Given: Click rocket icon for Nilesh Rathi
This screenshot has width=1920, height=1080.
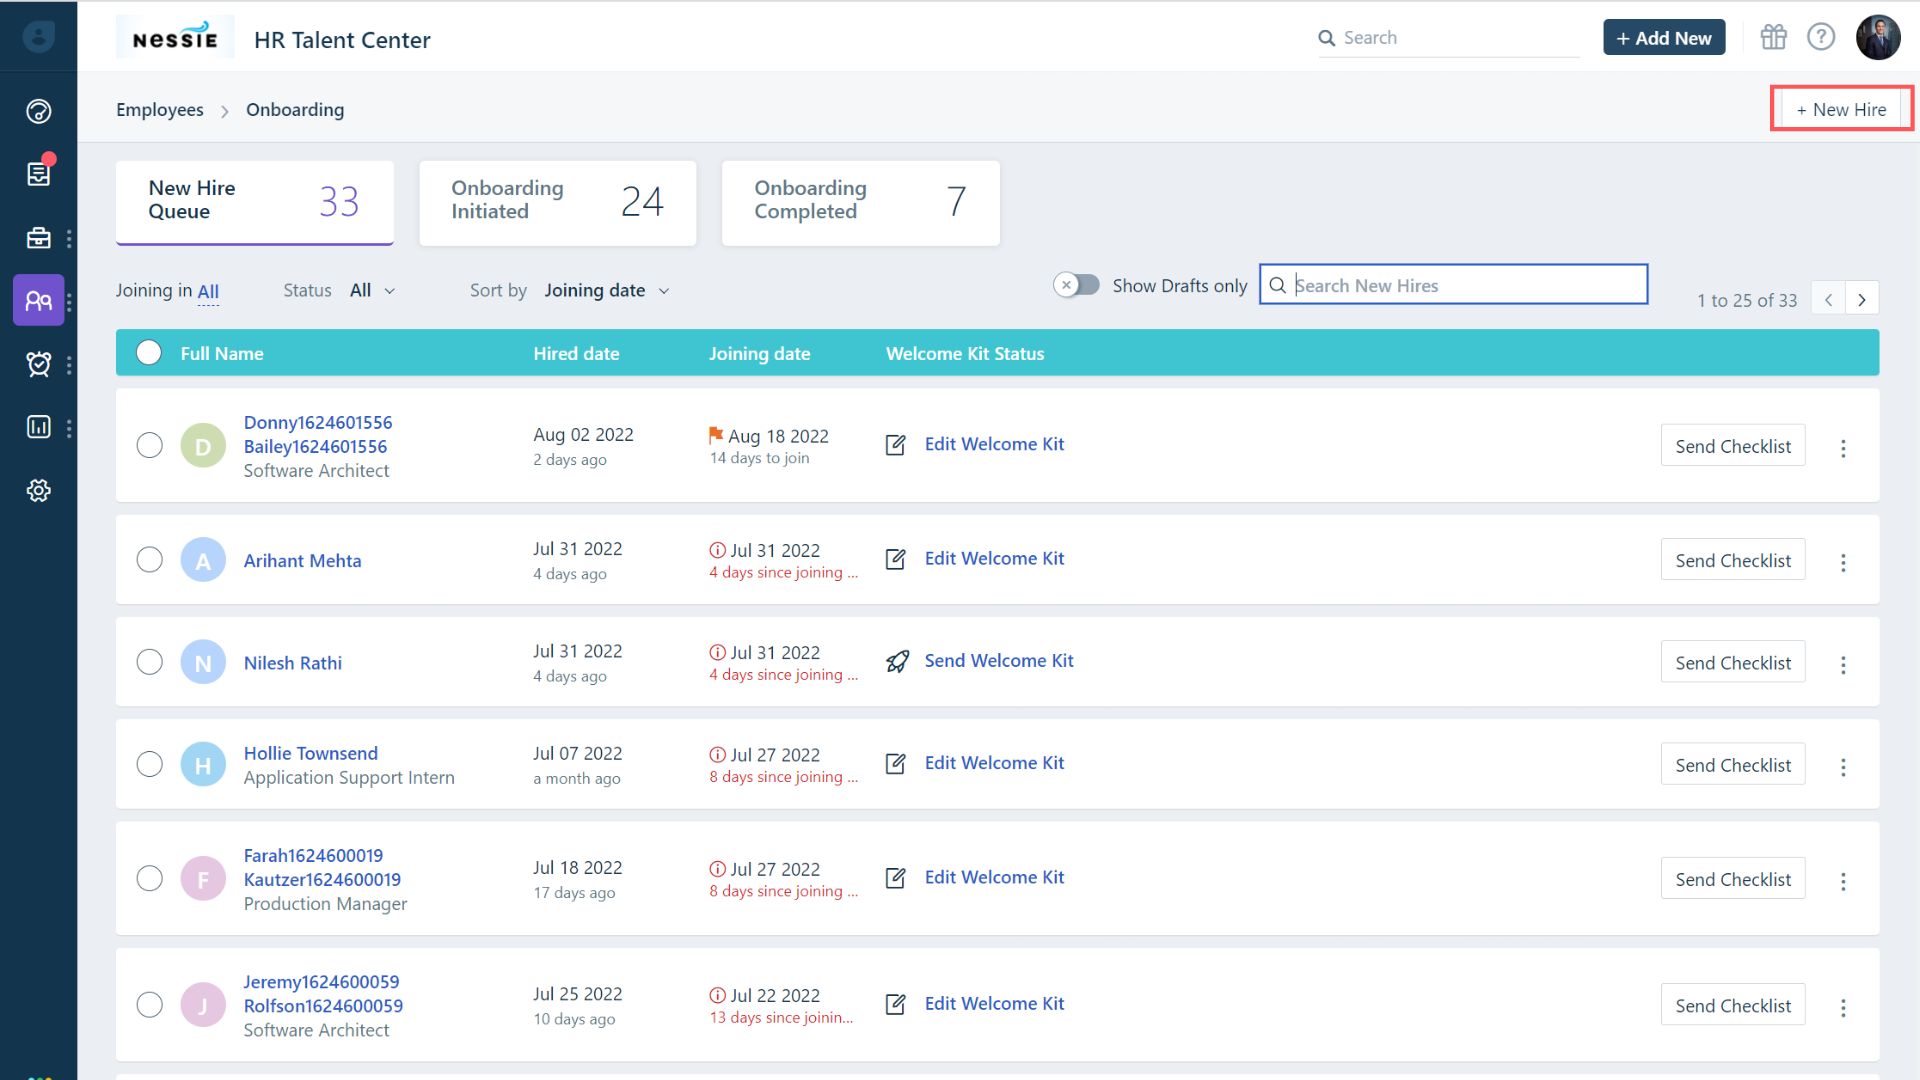Looking at the screenshot, I should pos(897,662).
